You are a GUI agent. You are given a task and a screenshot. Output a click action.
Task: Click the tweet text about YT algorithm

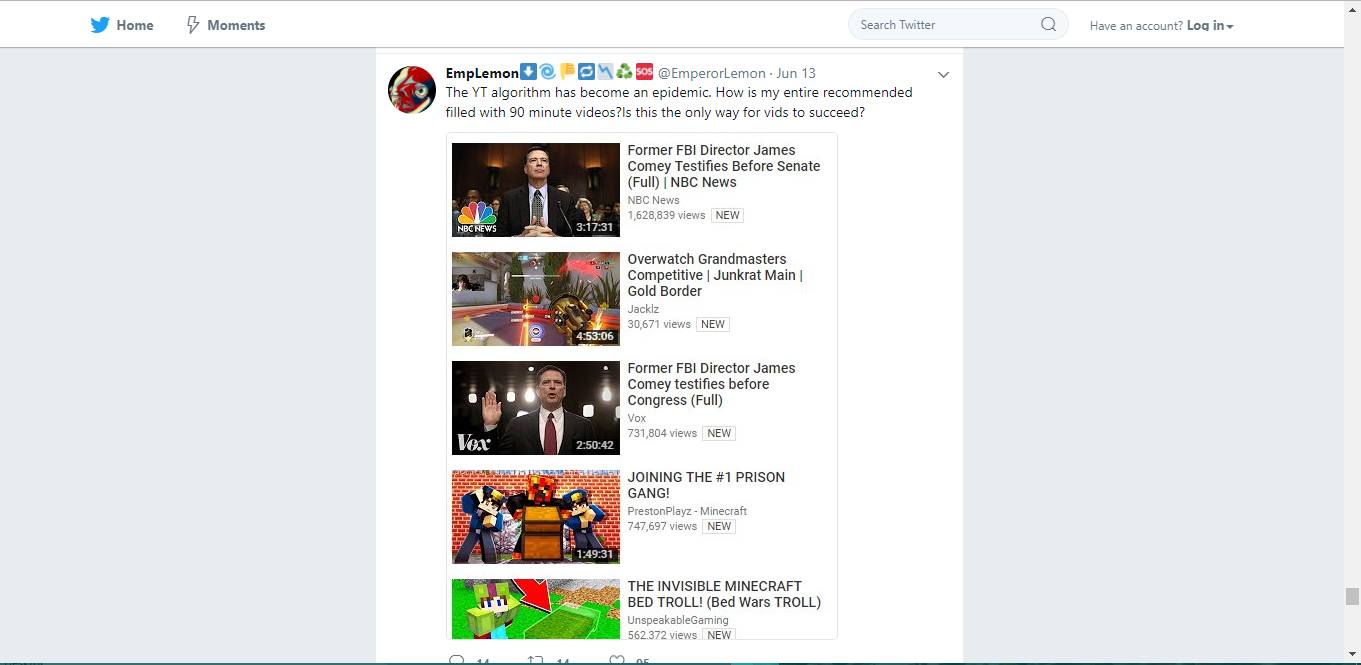(679, 102)
